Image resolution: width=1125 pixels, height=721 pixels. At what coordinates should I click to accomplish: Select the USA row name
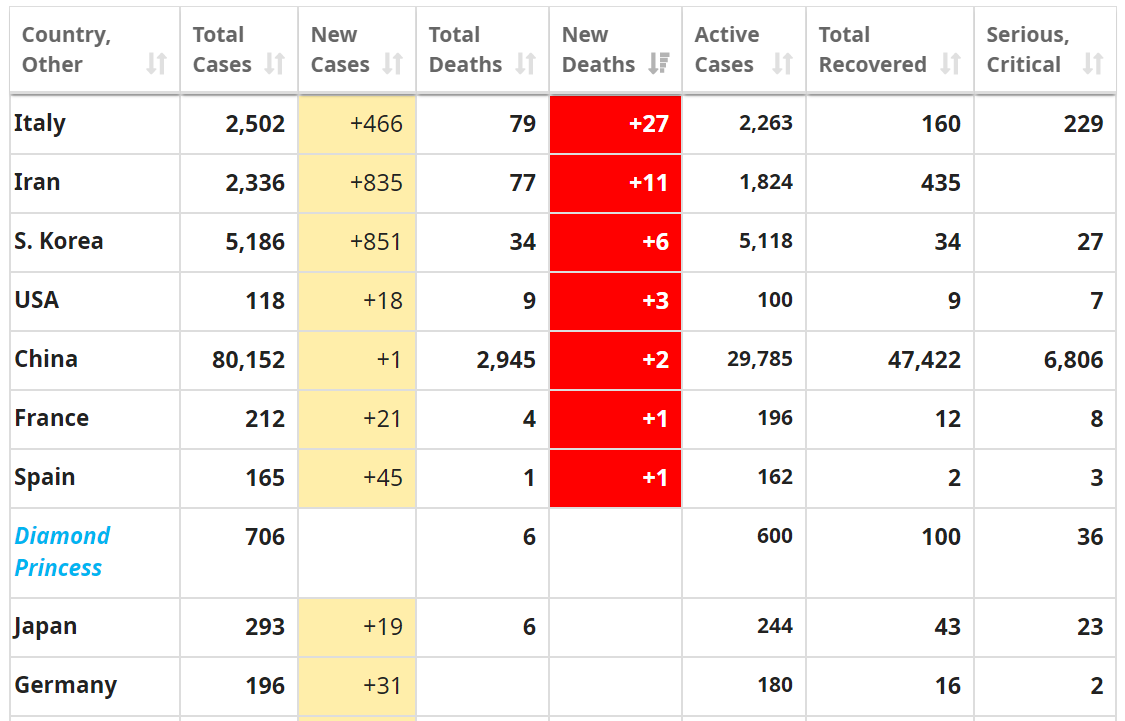tap(37, 300)
